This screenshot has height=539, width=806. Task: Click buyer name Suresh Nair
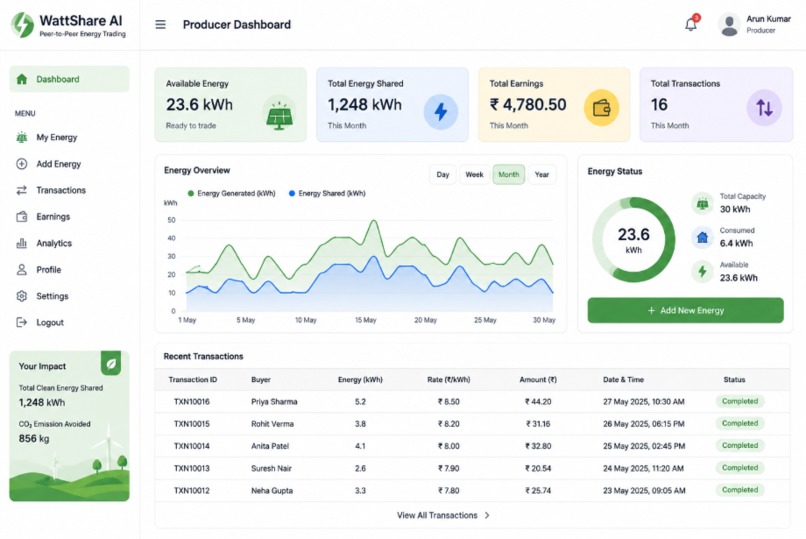click(x=271, y=468)
